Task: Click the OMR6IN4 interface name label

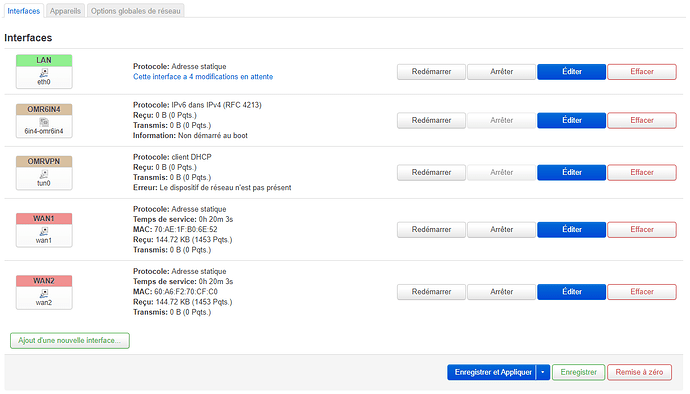Action: 44,109
